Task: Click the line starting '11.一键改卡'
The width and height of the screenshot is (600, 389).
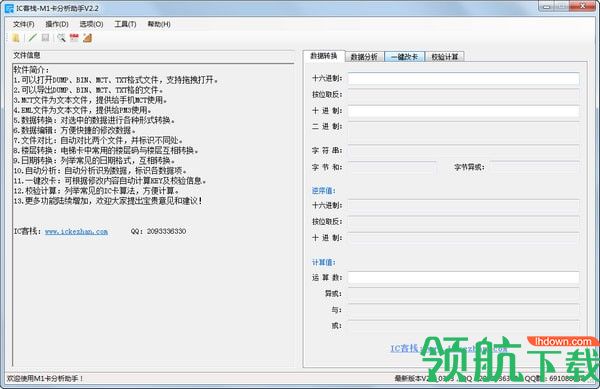Action: point(110,181)
